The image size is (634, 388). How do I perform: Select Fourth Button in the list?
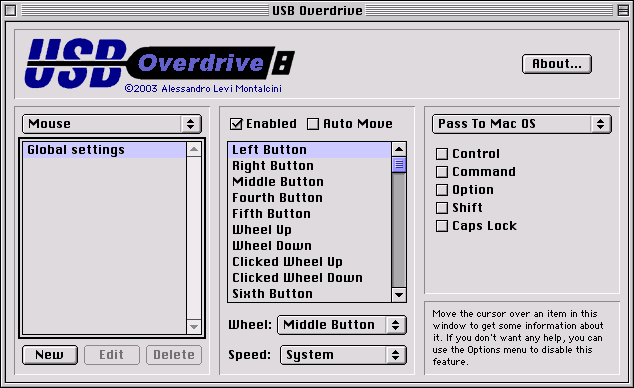tap(310, 198)
